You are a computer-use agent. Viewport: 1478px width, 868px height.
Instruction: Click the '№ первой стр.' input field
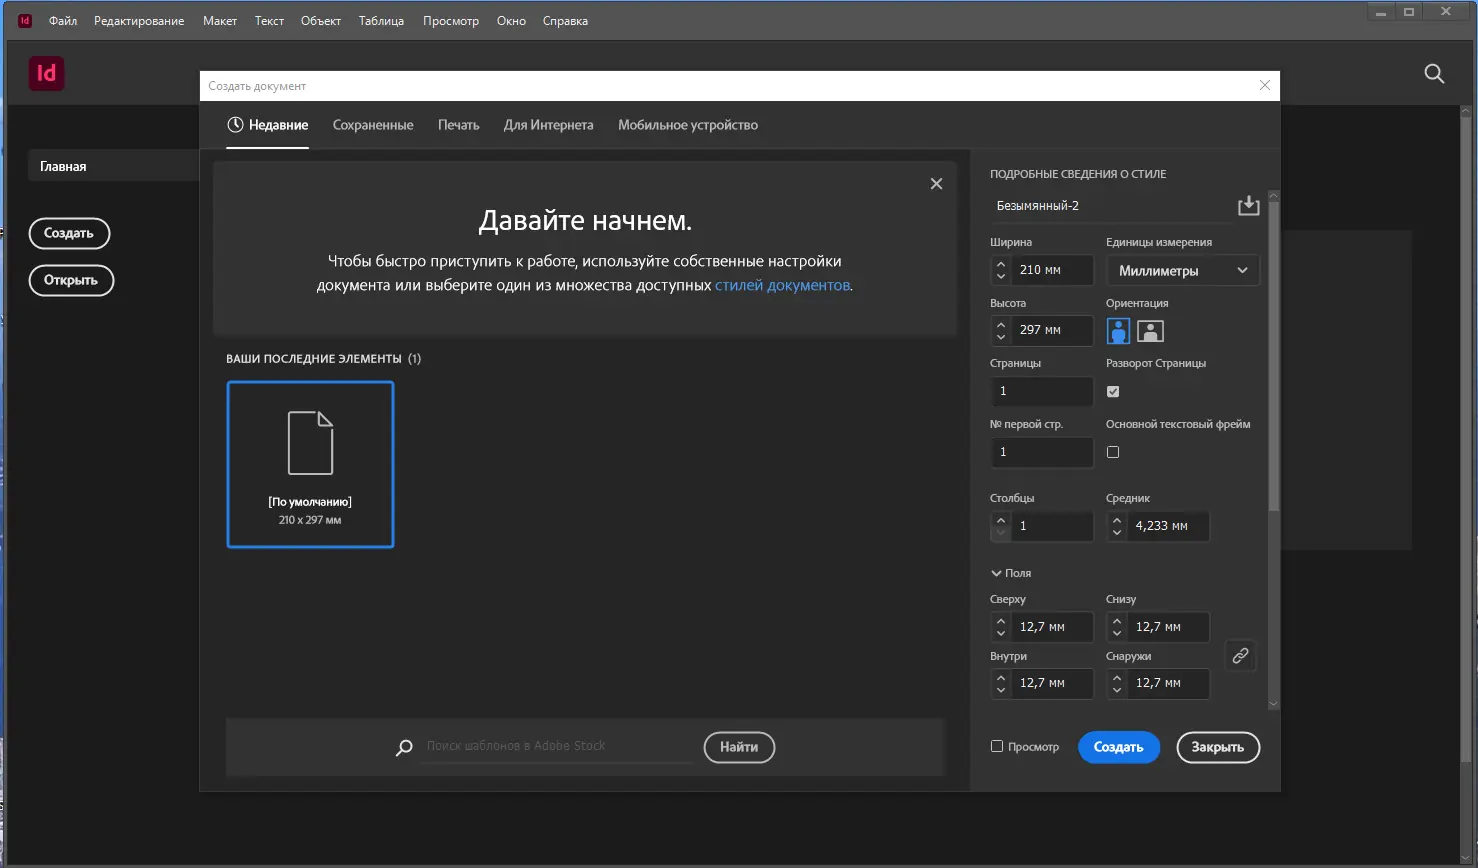[1041, 452]
